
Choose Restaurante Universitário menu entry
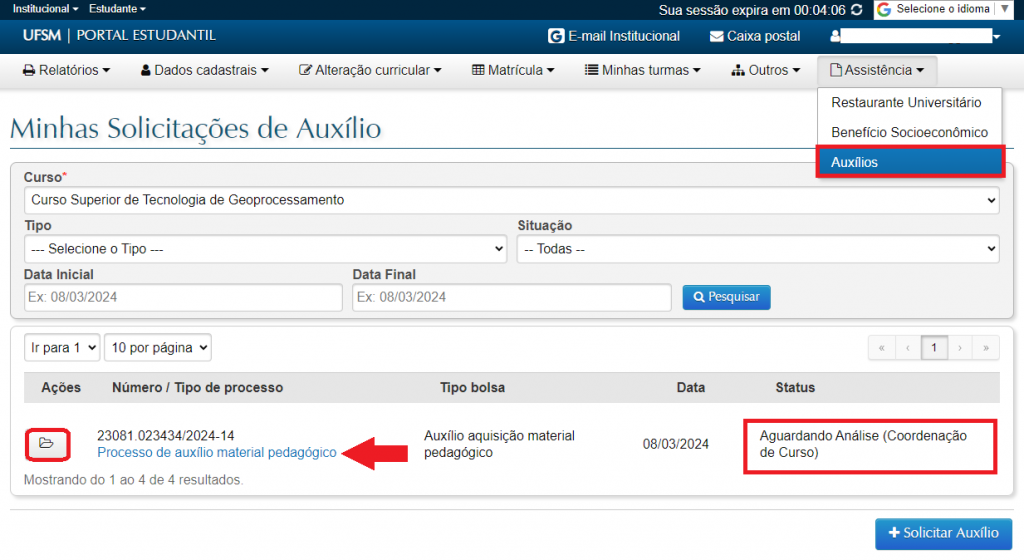906,103
